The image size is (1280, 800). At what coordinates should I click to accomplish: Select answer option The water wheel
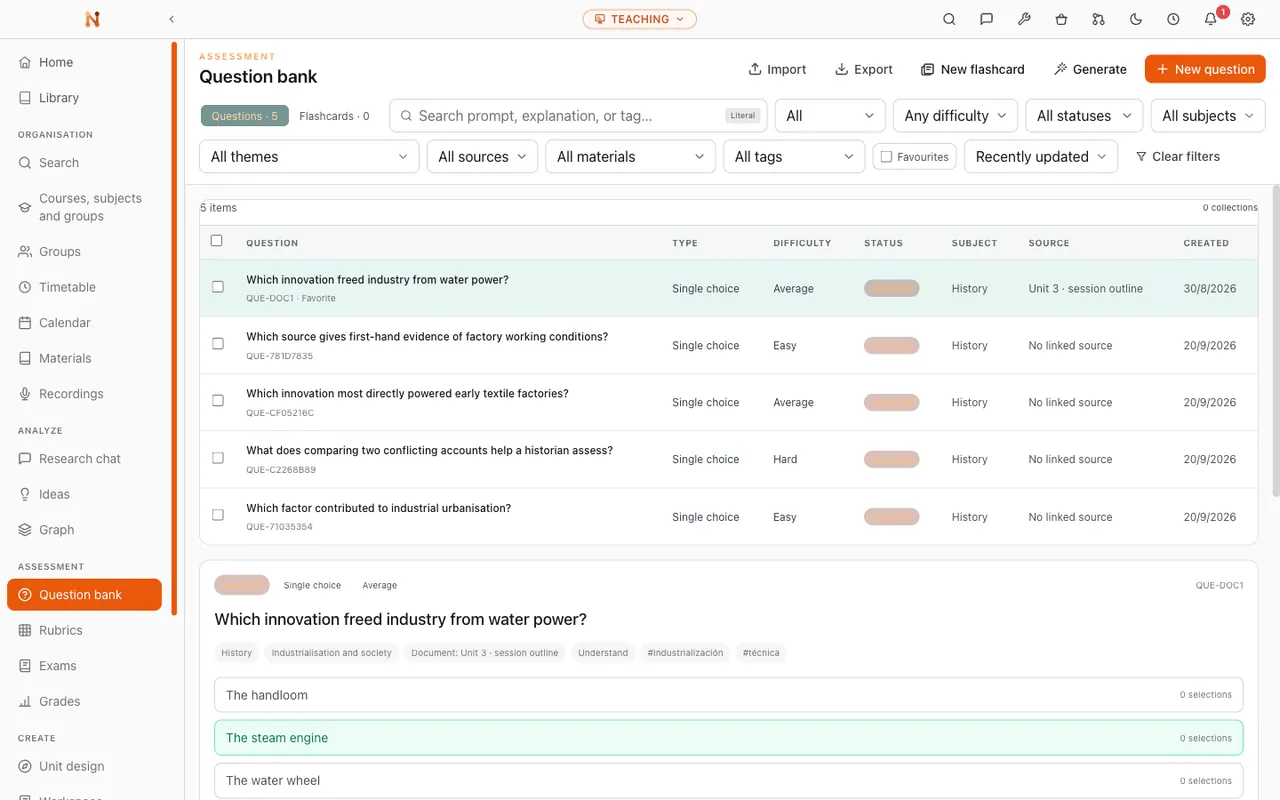[728, 780]
